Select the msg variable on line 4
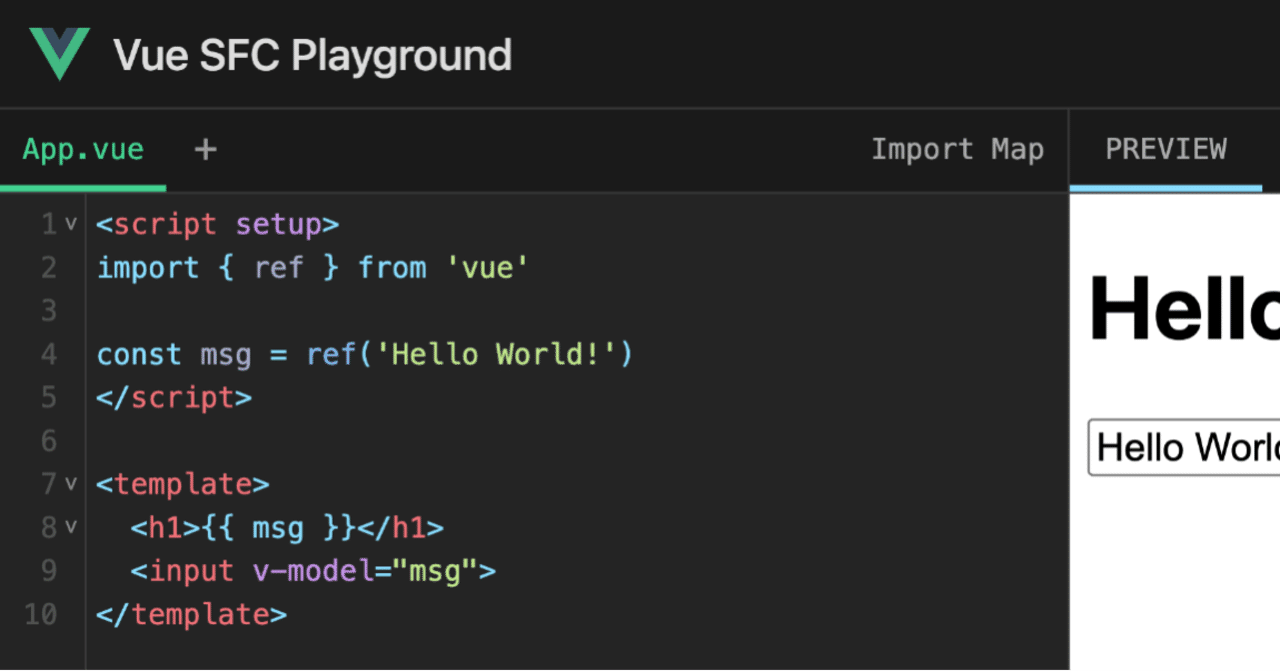 pyautogui.click(x=225, y=353)
